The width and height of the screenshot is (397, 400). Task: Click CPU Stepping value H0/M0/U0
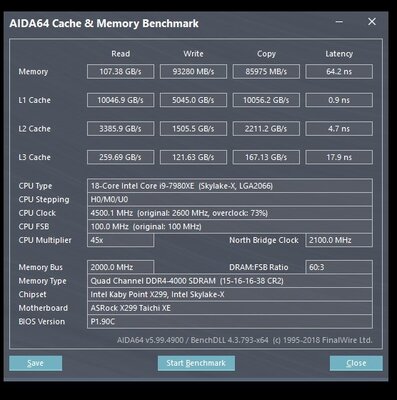pyautogui.click(x=230, y=199)
